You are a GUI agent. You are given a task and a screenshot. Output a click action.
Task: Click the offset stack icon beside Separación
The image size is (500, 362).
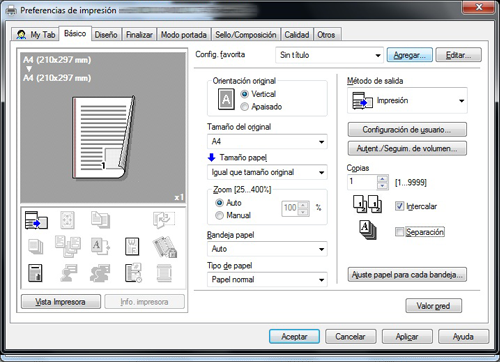coord(368,230)
